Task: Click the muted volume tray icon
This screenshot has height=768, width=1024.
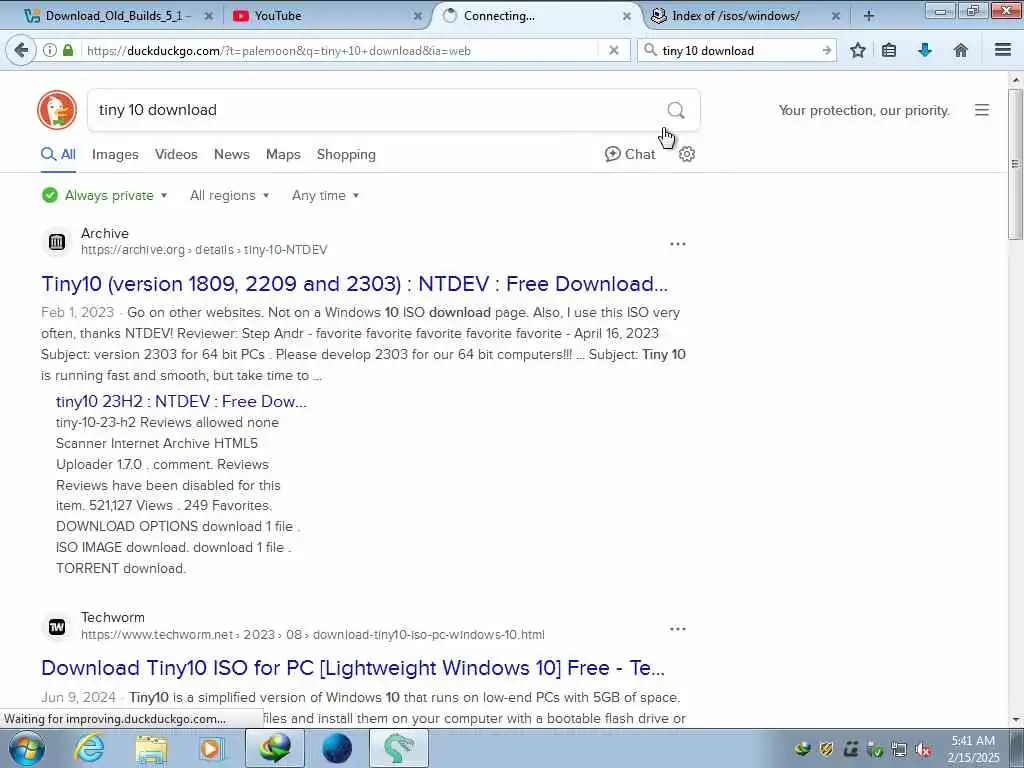Action: point(923,750)
